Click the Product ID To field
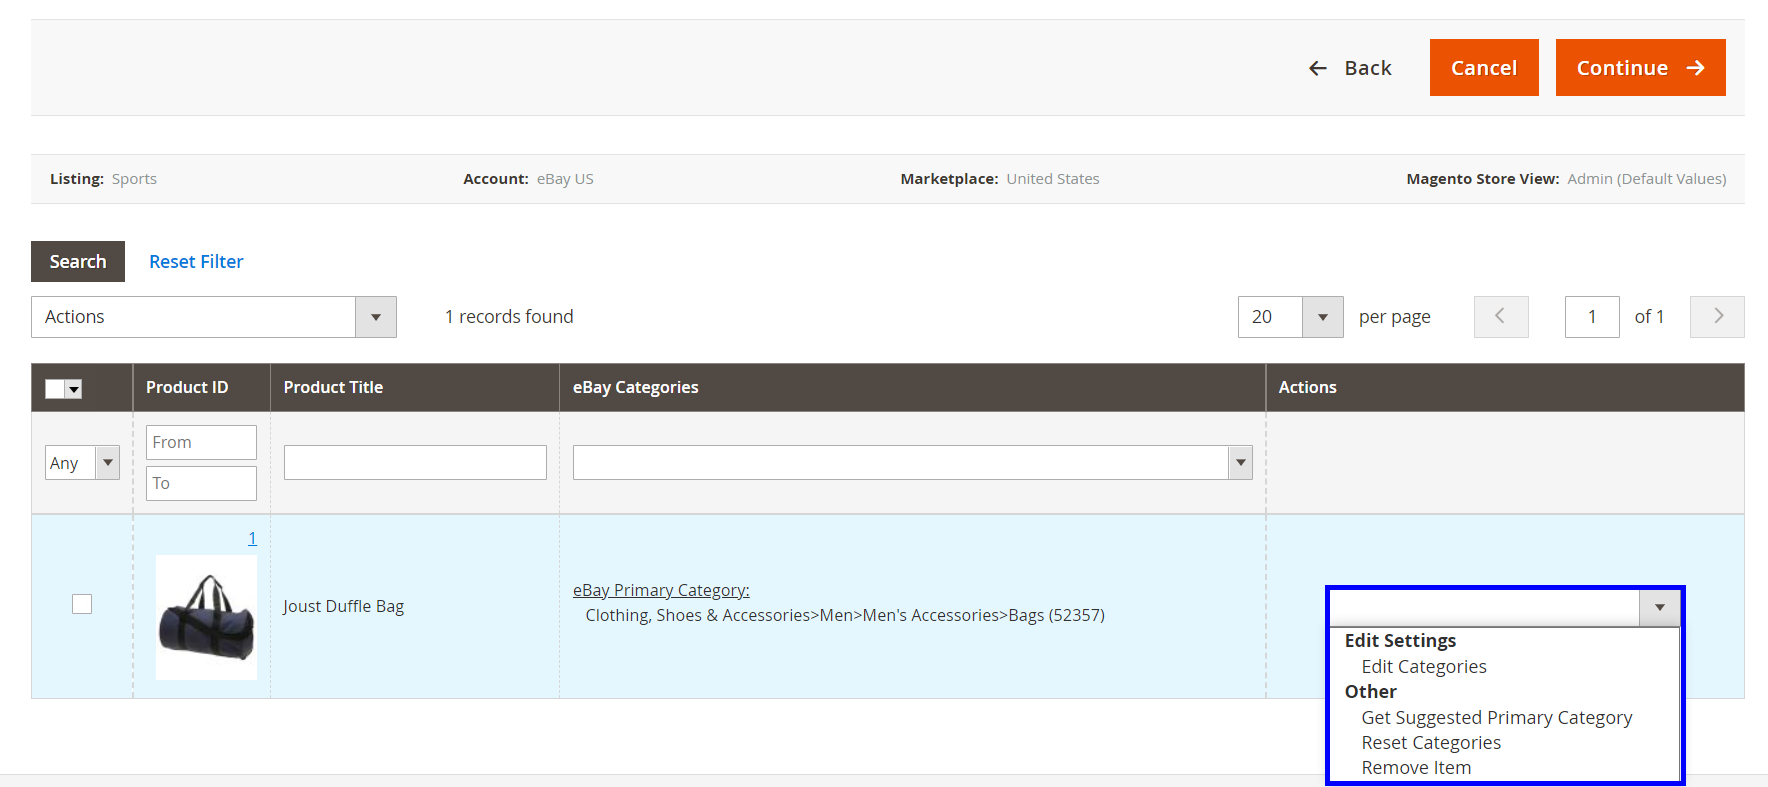The height and width of the screenshot is (787, 1768). 201,483
